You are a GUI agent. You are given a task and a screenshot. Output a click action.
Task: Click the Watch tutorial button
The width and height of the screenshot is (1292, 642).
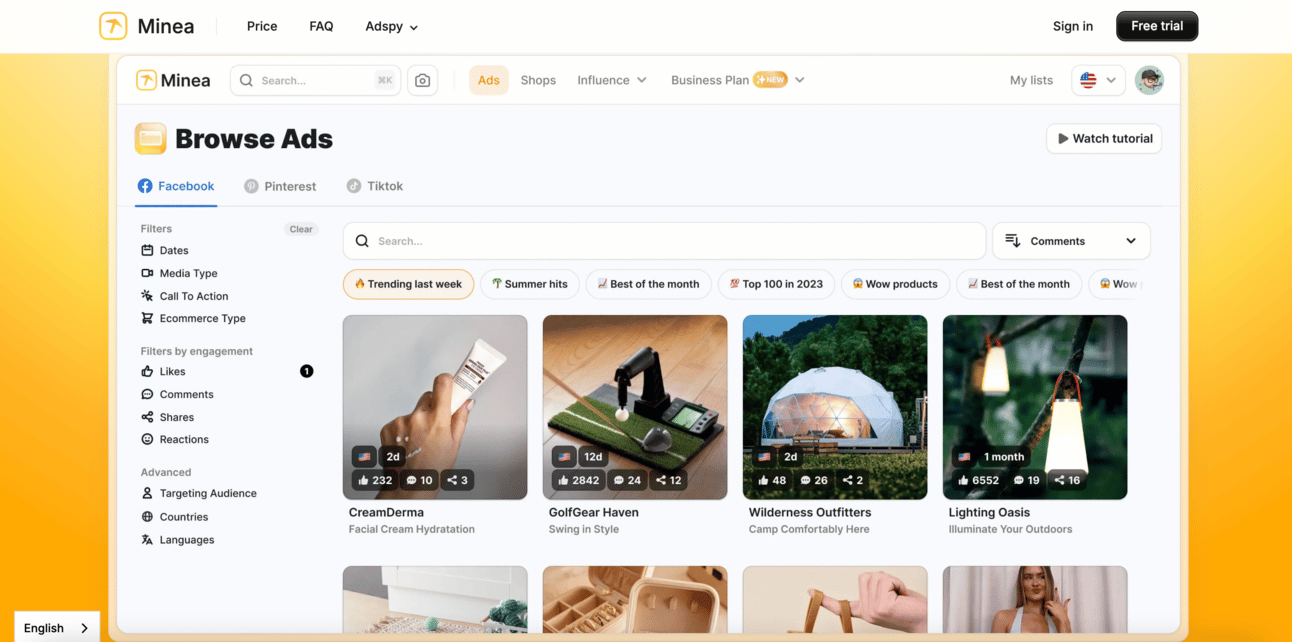pos(1104,139)
